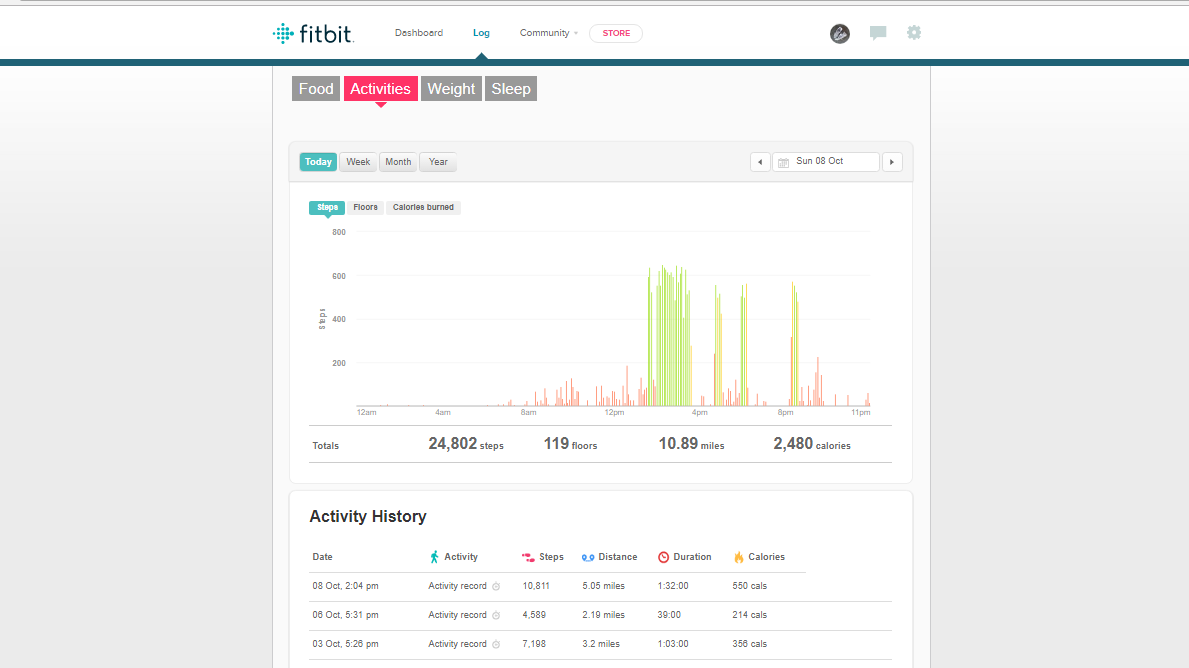The image size is (1189, 668).
Task: Go to next day arrow
Action: (x=892, y=162)
